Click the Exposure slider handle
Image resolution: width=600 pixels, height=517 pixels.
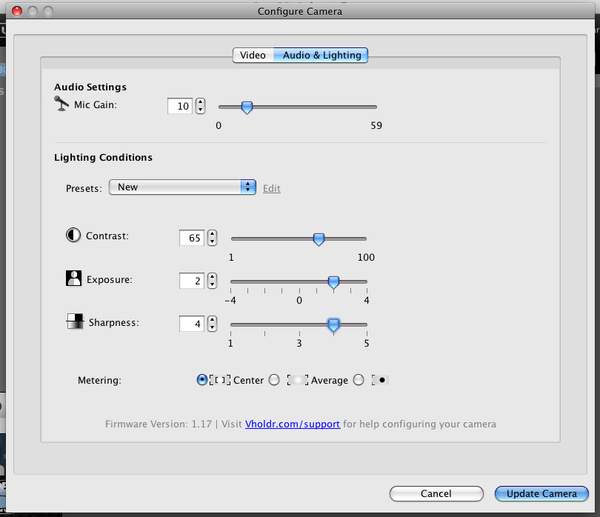pos(334,282)
